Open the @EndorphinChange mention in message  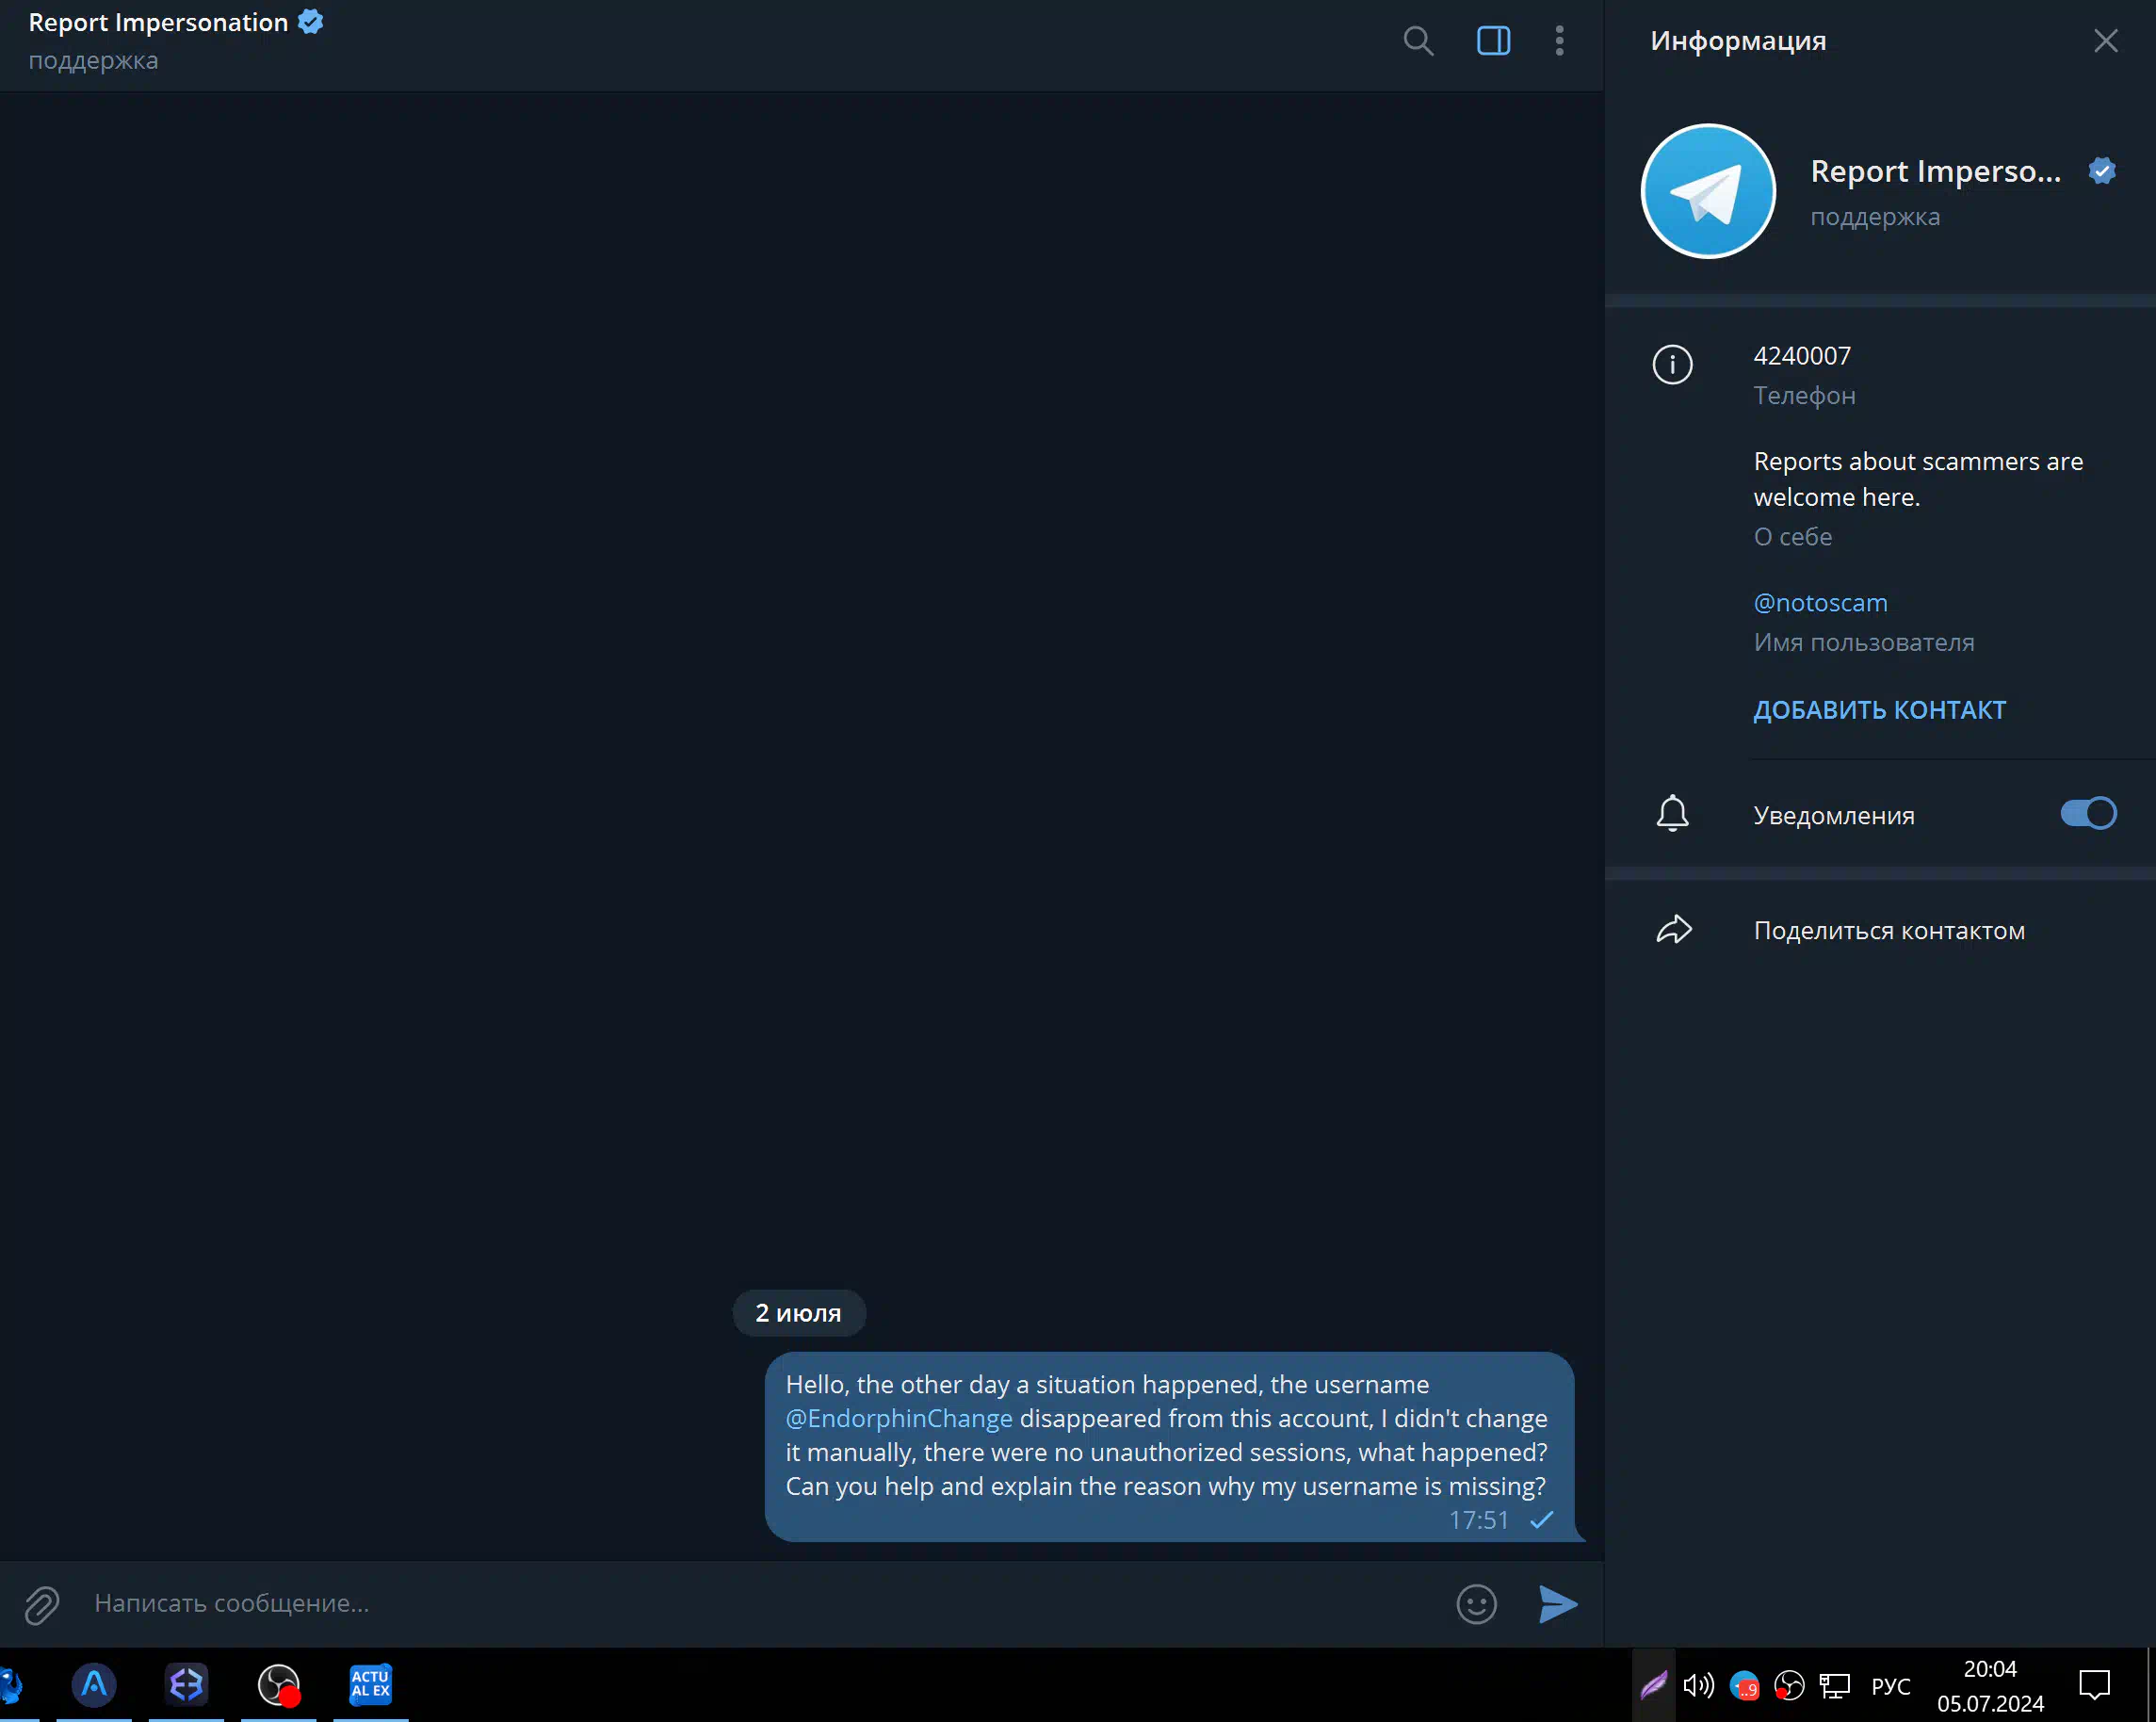(x=898, y=1418)
